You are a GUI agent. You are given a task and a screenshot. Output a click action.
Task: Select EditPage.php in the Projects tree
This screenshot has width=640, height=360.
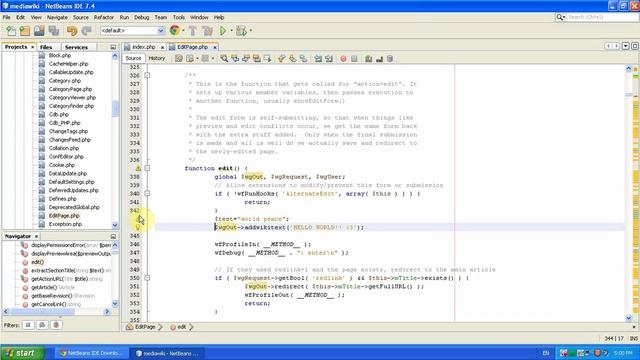coord(64,216)
